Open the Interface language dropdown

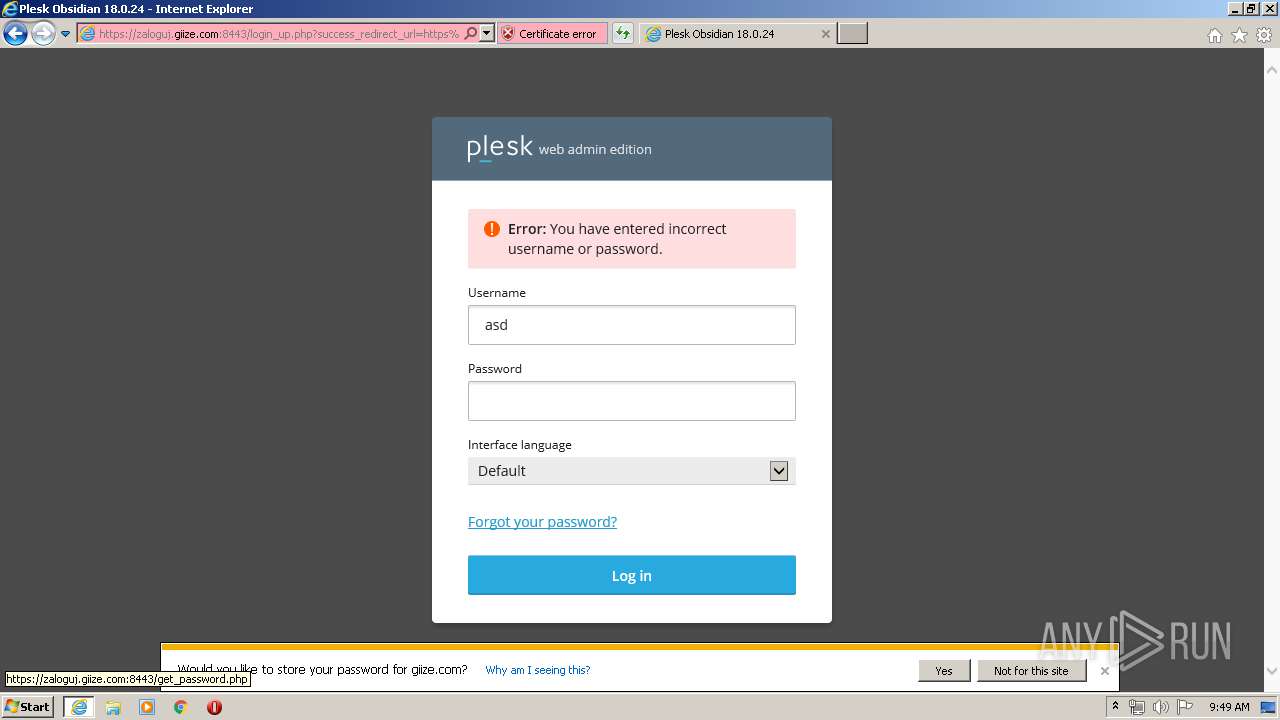(632, 471)
